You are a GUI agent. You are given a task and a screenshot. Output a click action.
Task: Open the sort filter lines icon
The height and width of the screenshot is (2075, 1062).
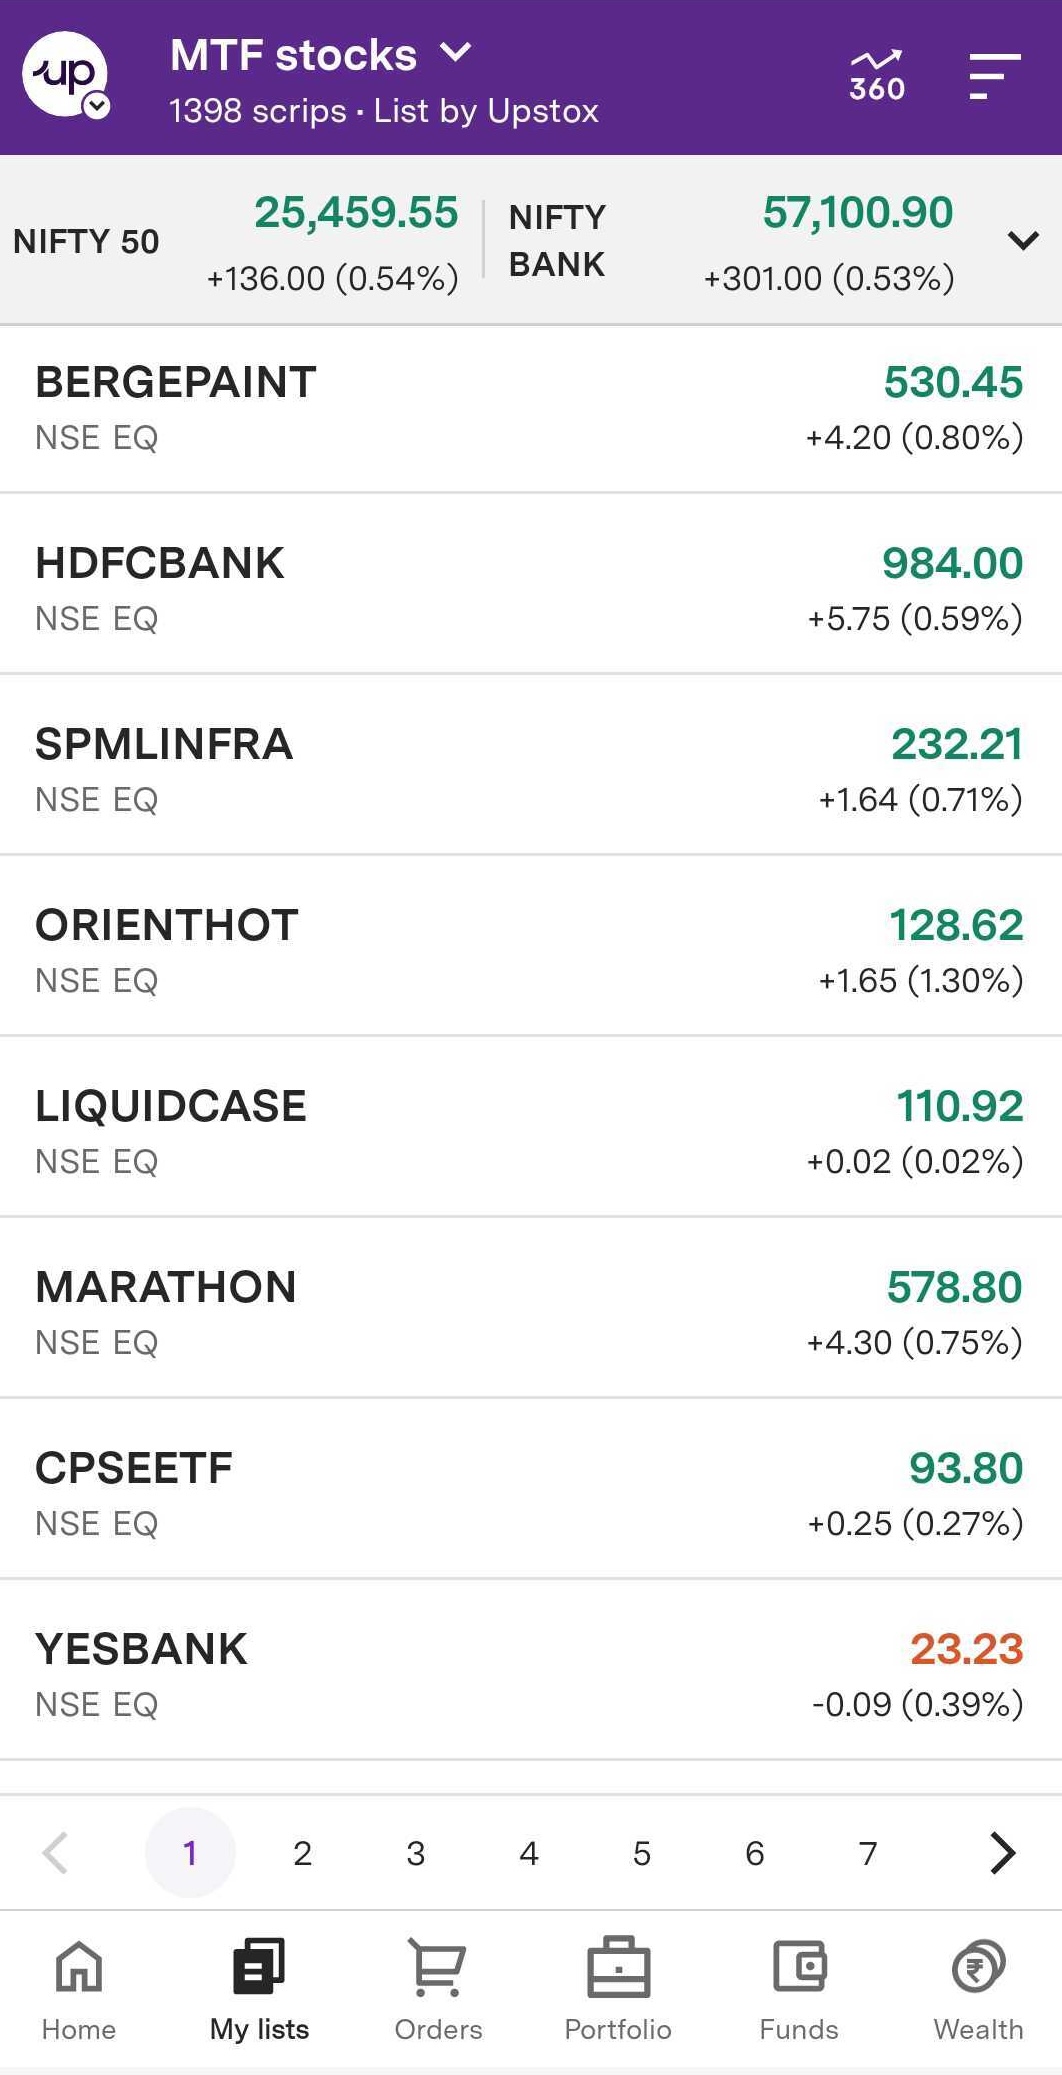(994, 76)
